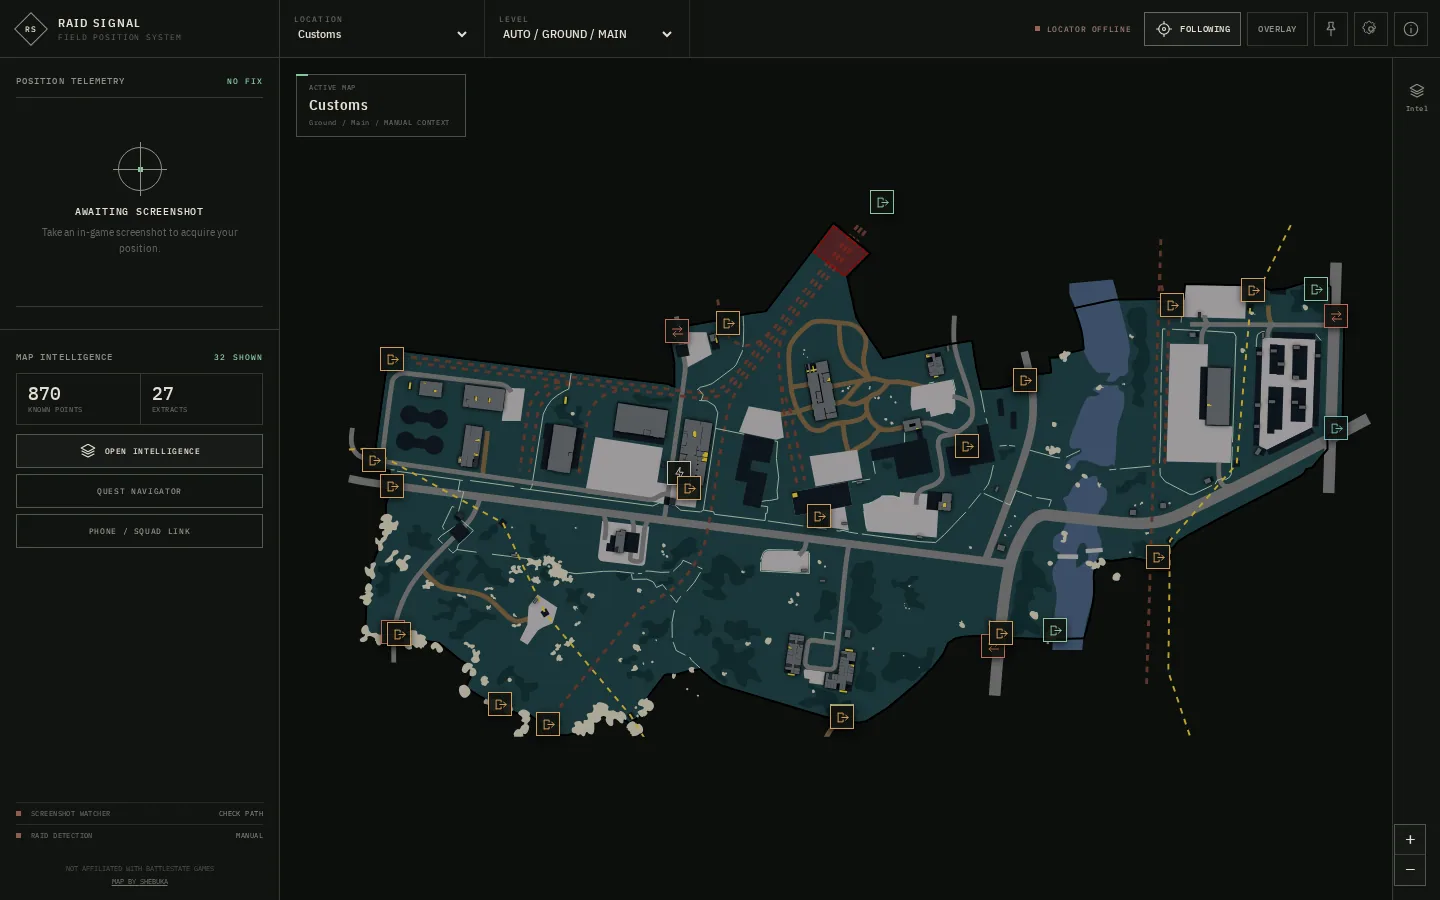Click the crosshair position icon in telemetry panel
This screenshot has height=900, width=1440.
(140, 169)
